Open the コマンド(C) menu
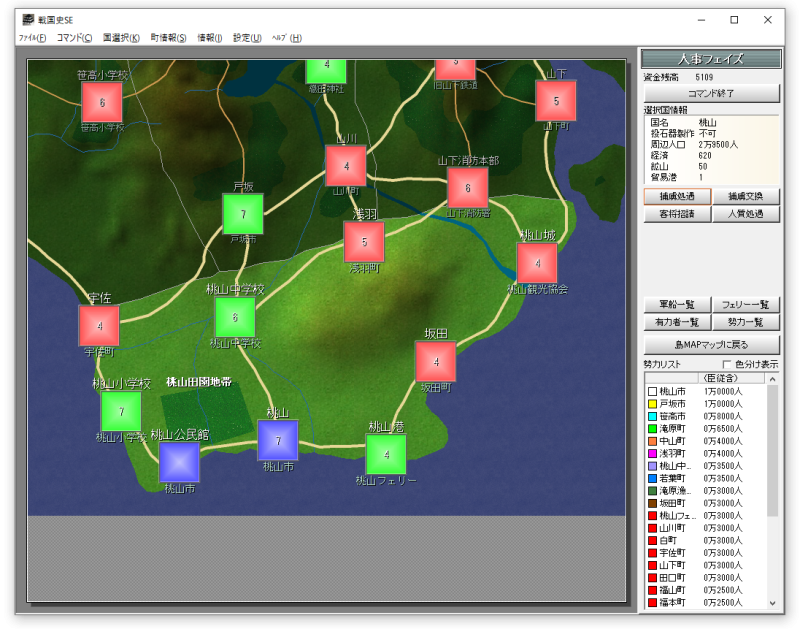The width and height of the screenshot is (800, 629). click(74, 38)
